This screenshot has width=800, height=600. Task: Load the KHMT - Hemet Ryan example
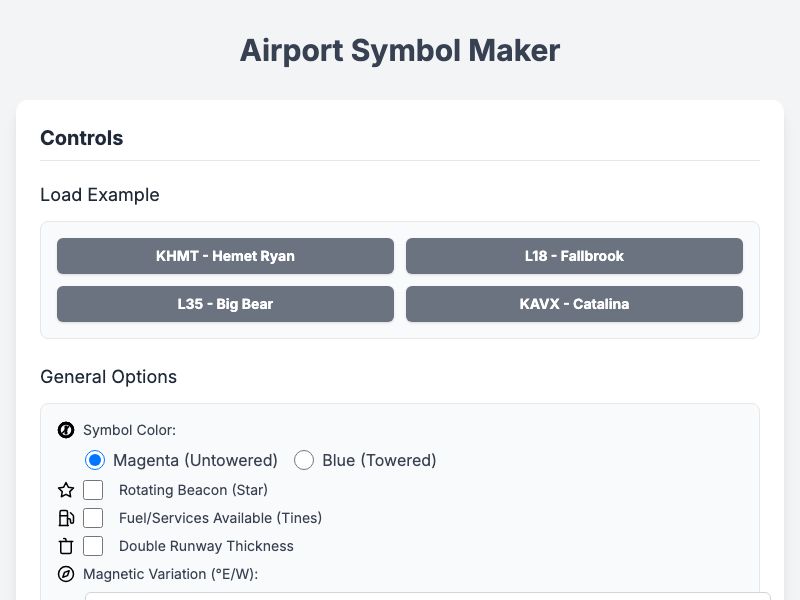[225, 256]
